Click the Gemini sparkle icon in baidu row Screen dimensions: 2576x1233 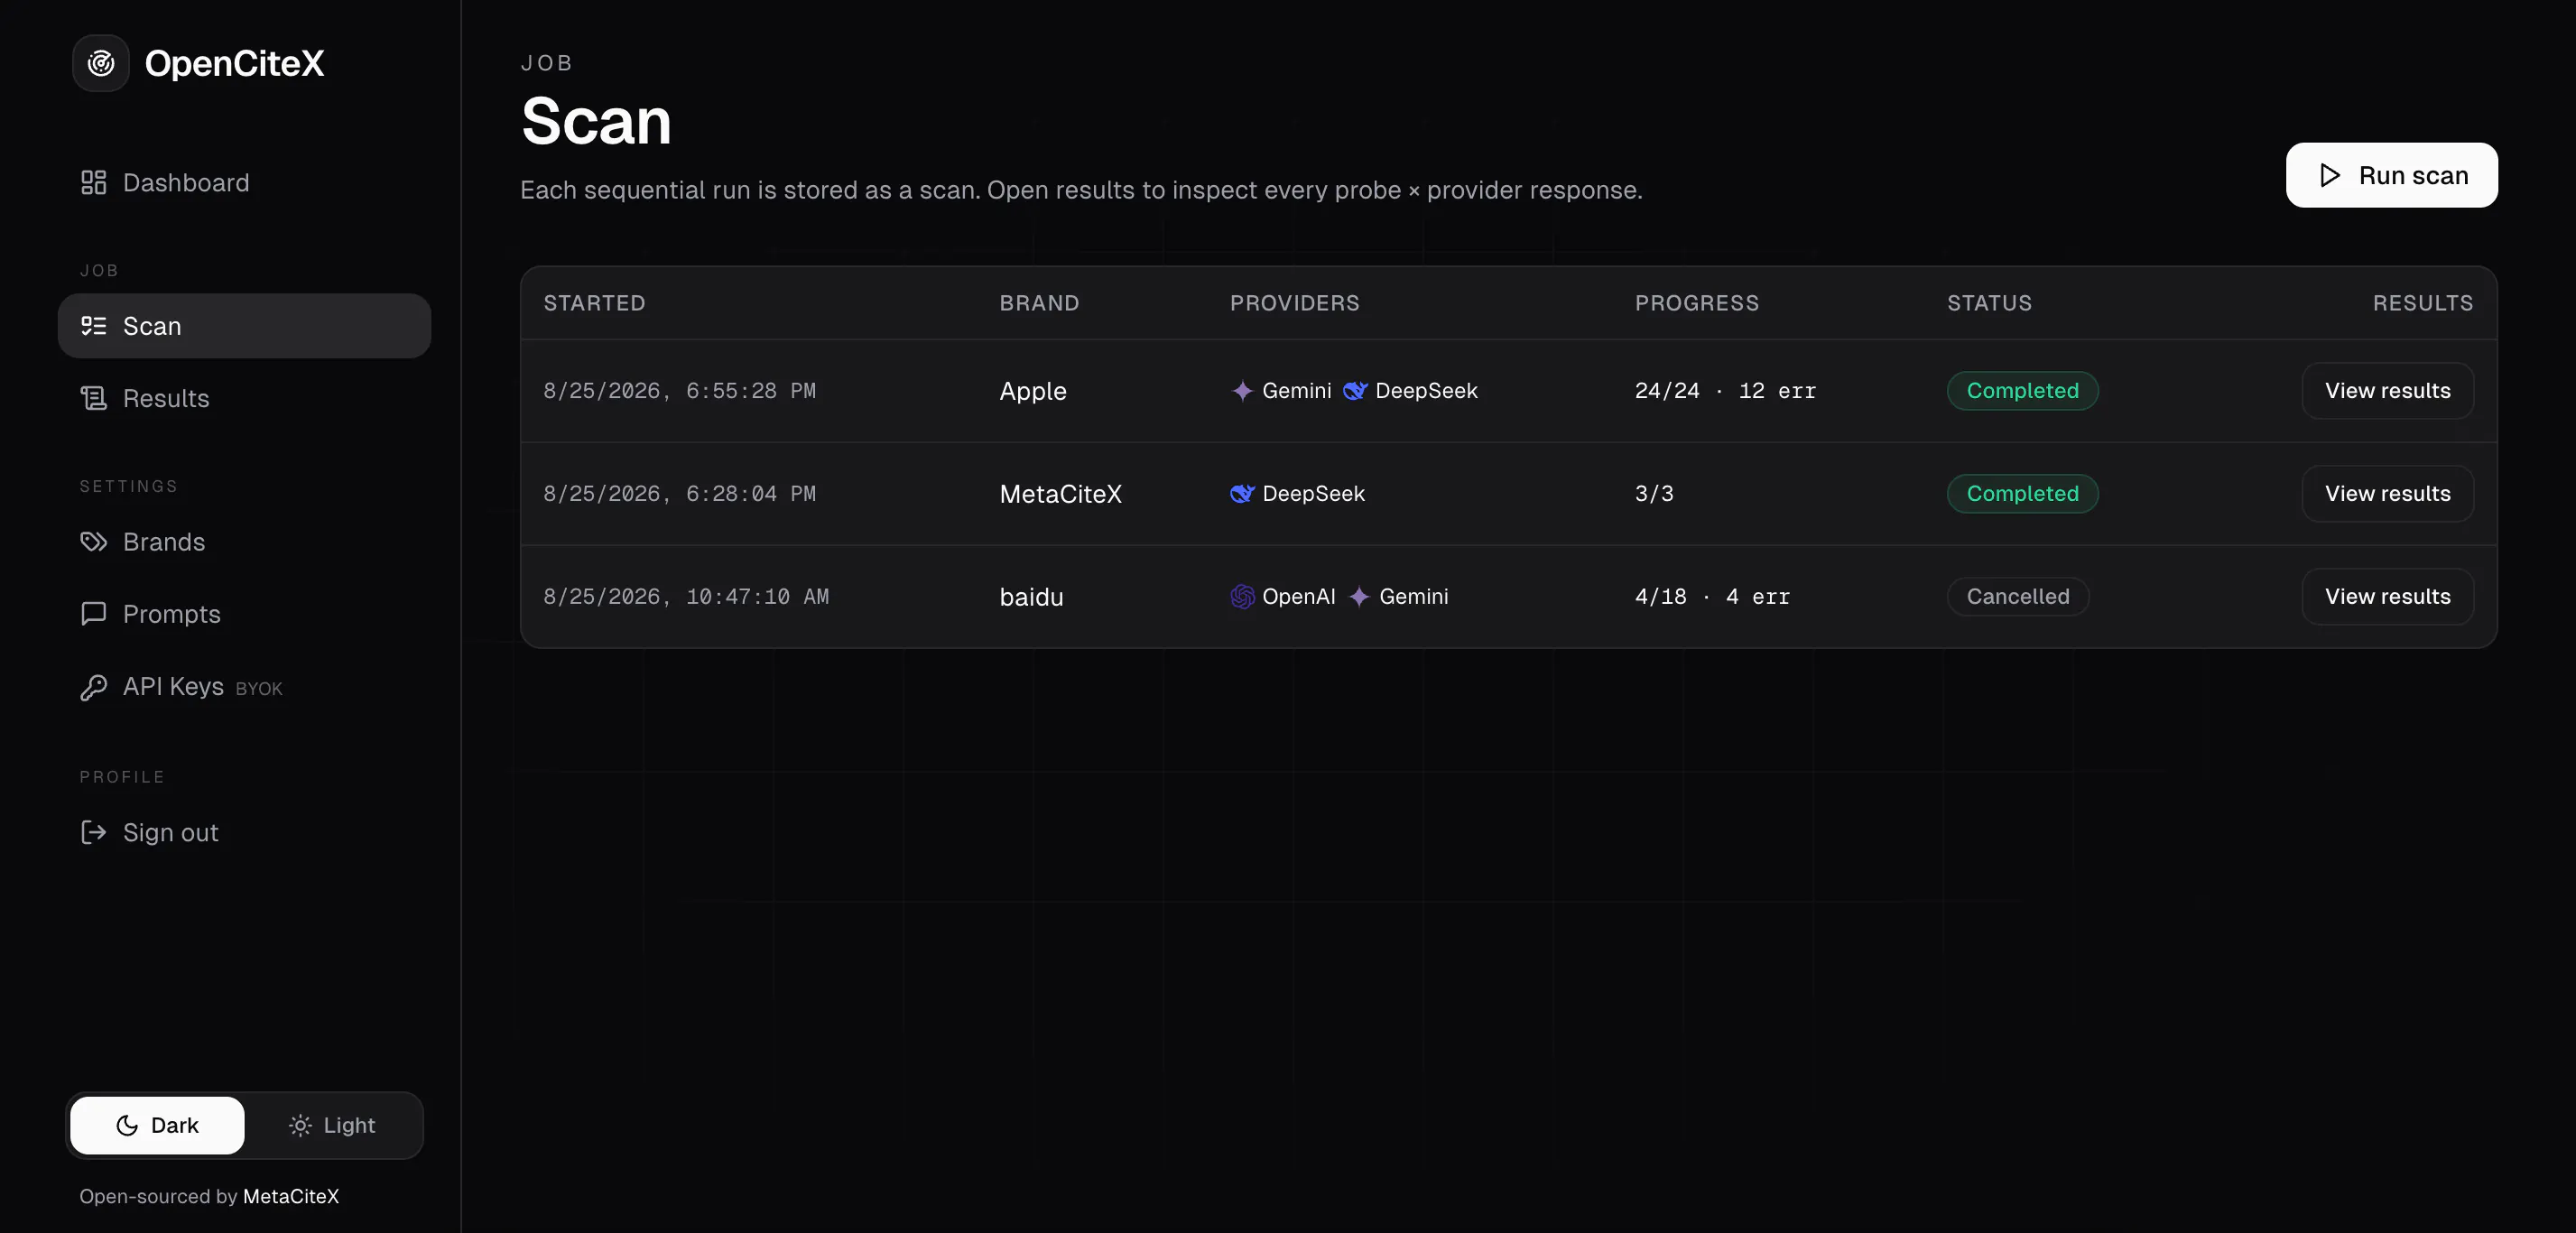(1359, 597)
